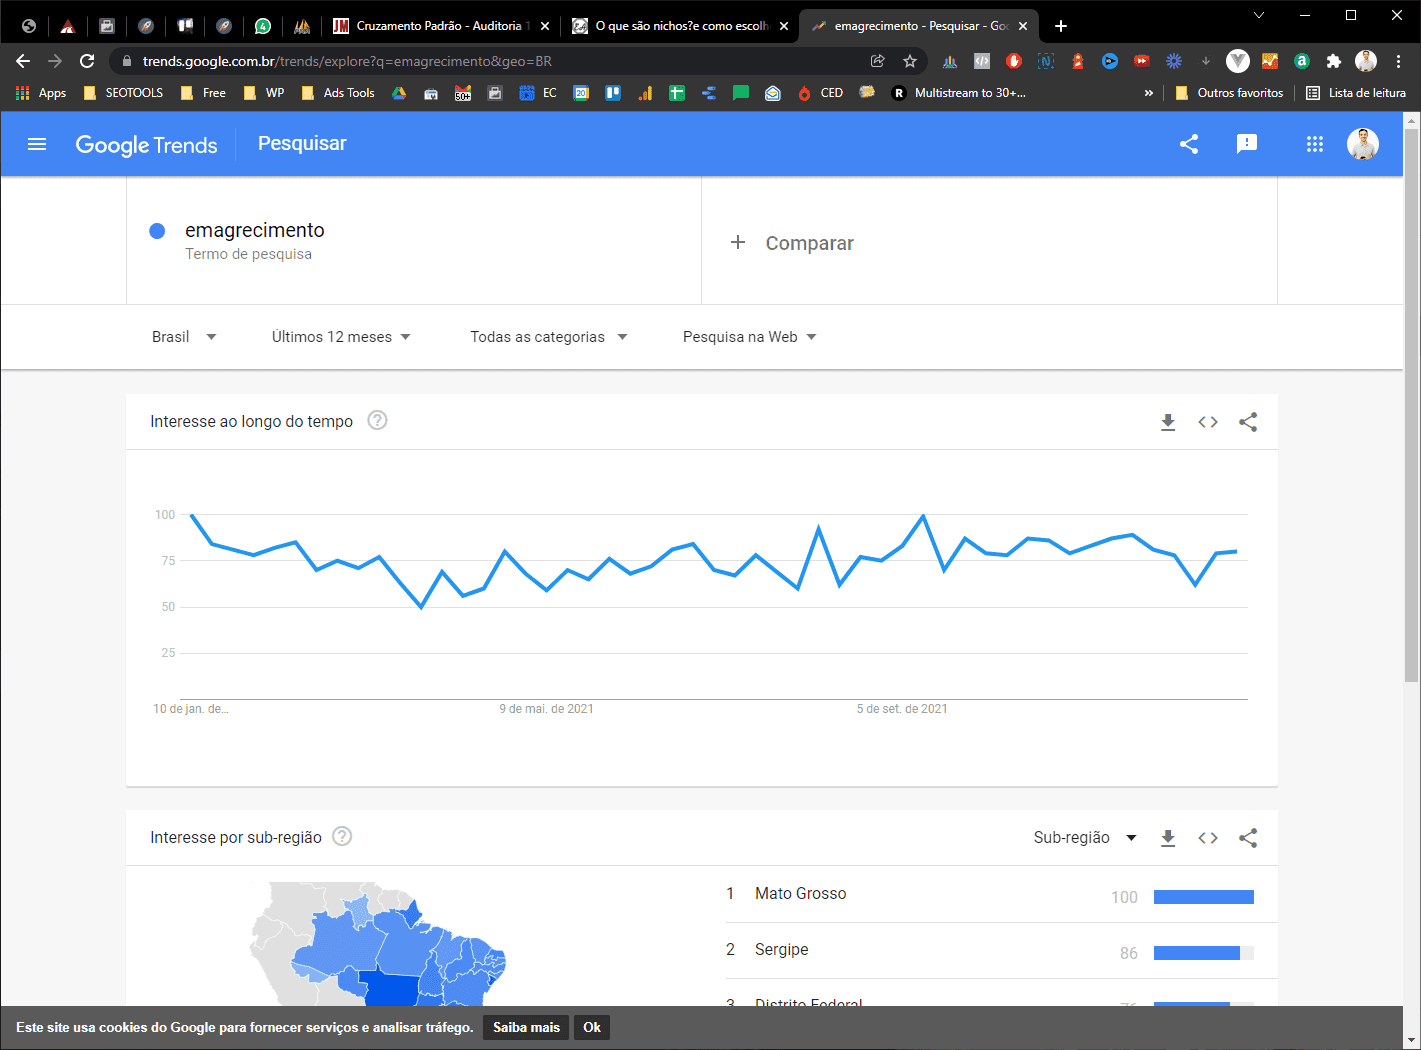Click the Trello bookmark icon
1421x1050 pixels.
(613, 93)
